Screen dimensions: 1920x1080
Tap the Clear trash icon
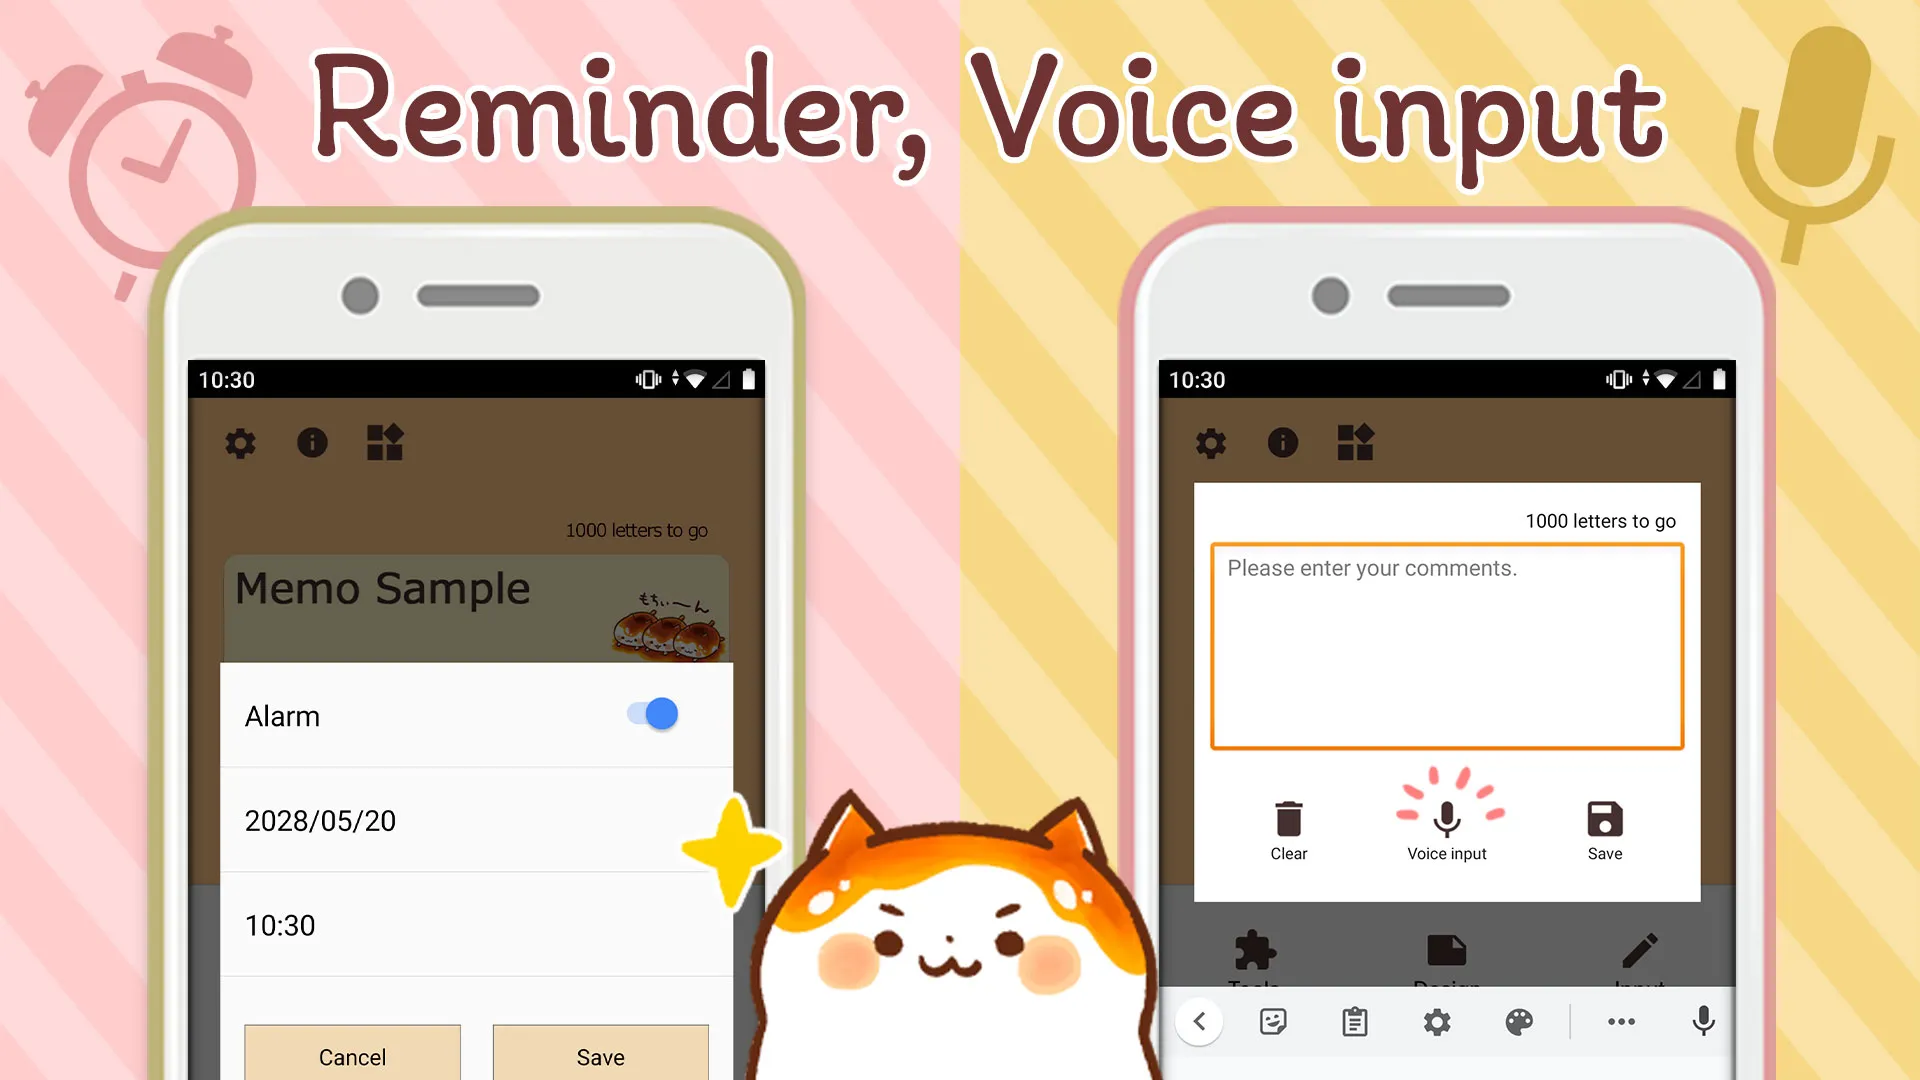coord(1288,819)
